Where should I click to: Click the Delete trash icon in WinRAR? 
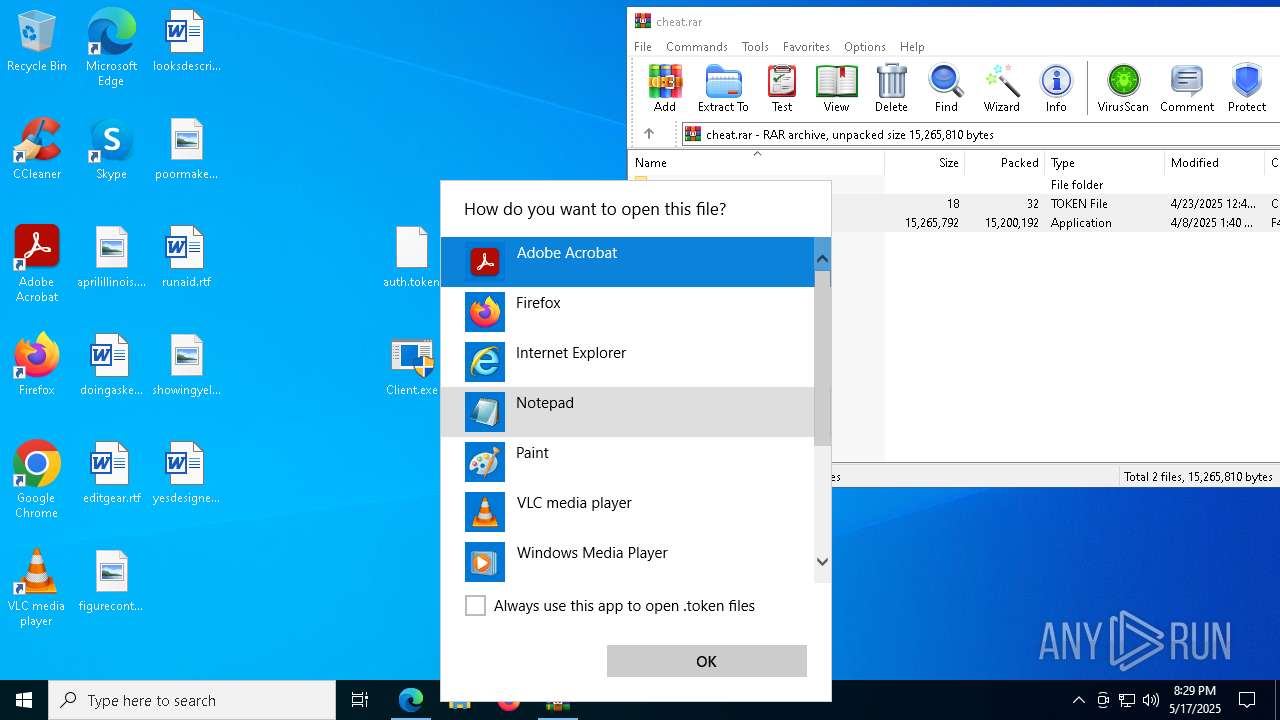pos(891,88)
